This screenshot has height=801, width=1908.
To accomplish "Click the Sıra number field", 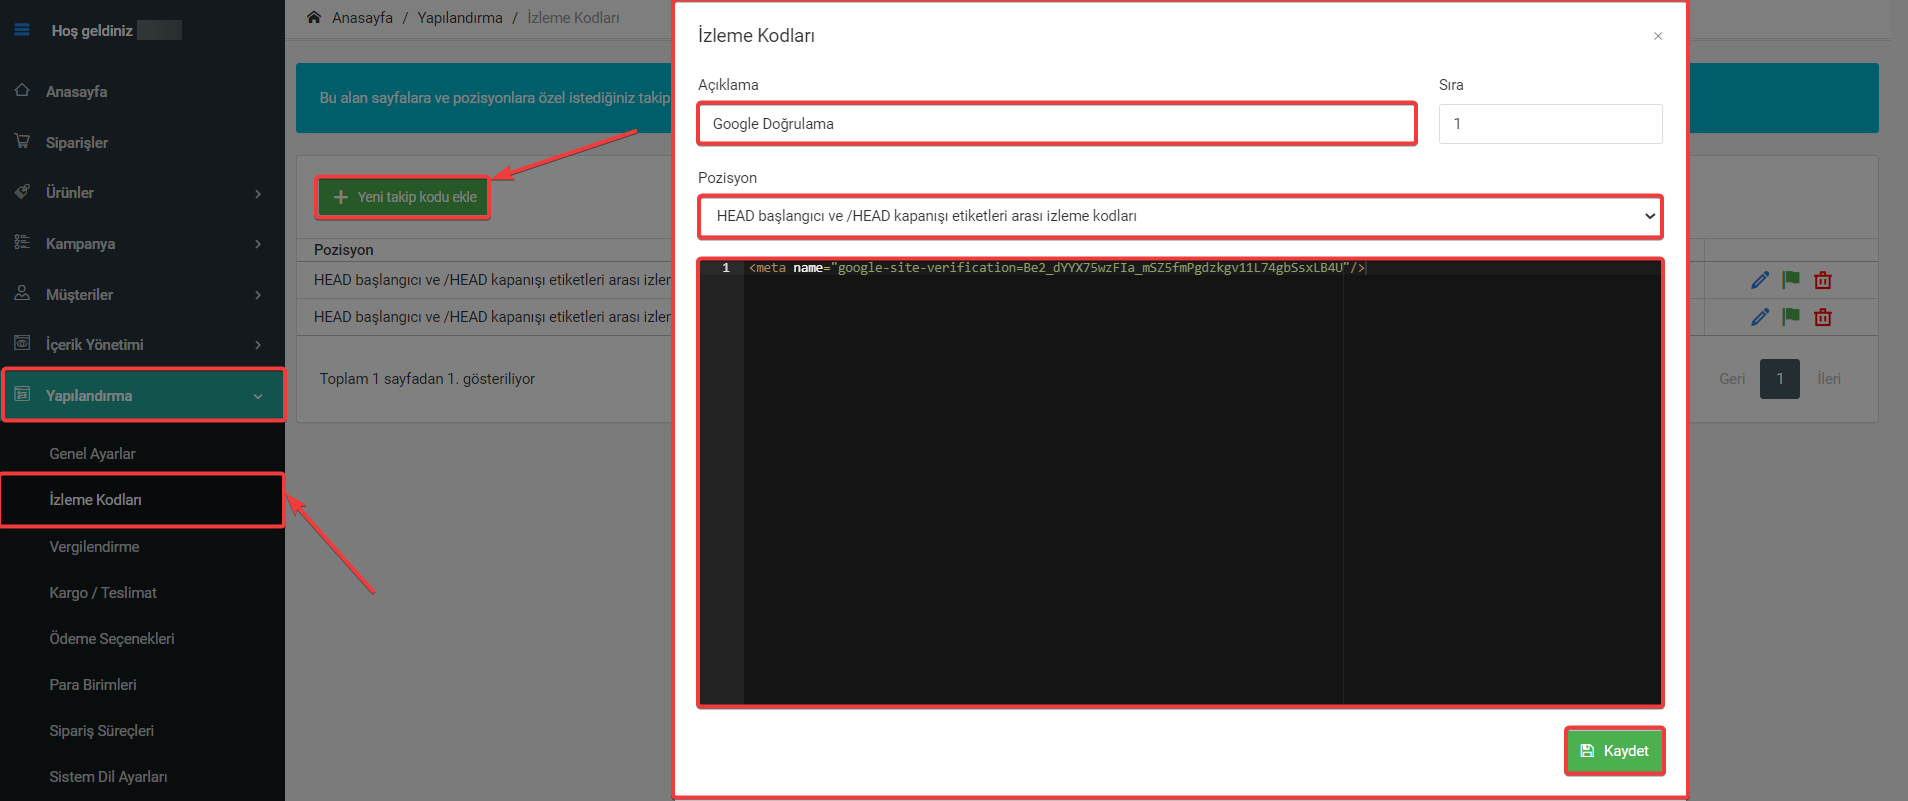I will [x=1550, y=124].
